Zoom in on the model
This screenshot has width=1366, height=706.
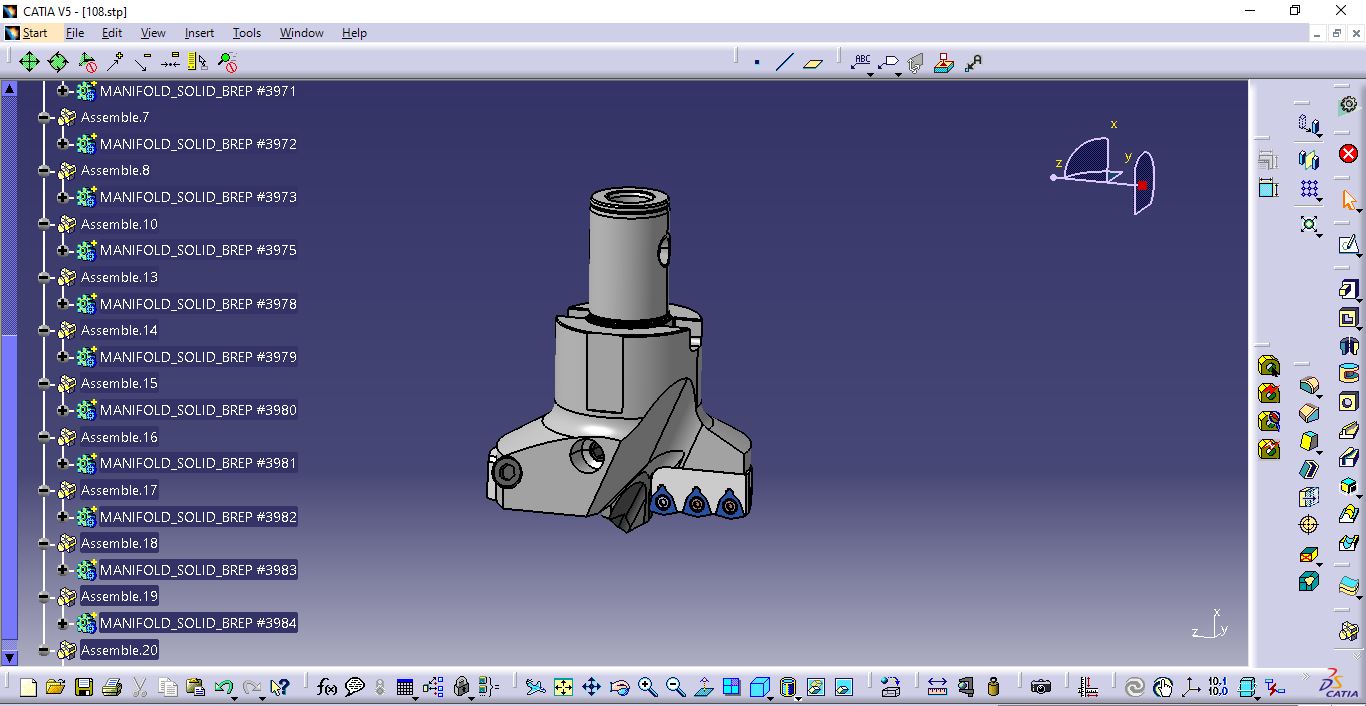tap(647, 687)
